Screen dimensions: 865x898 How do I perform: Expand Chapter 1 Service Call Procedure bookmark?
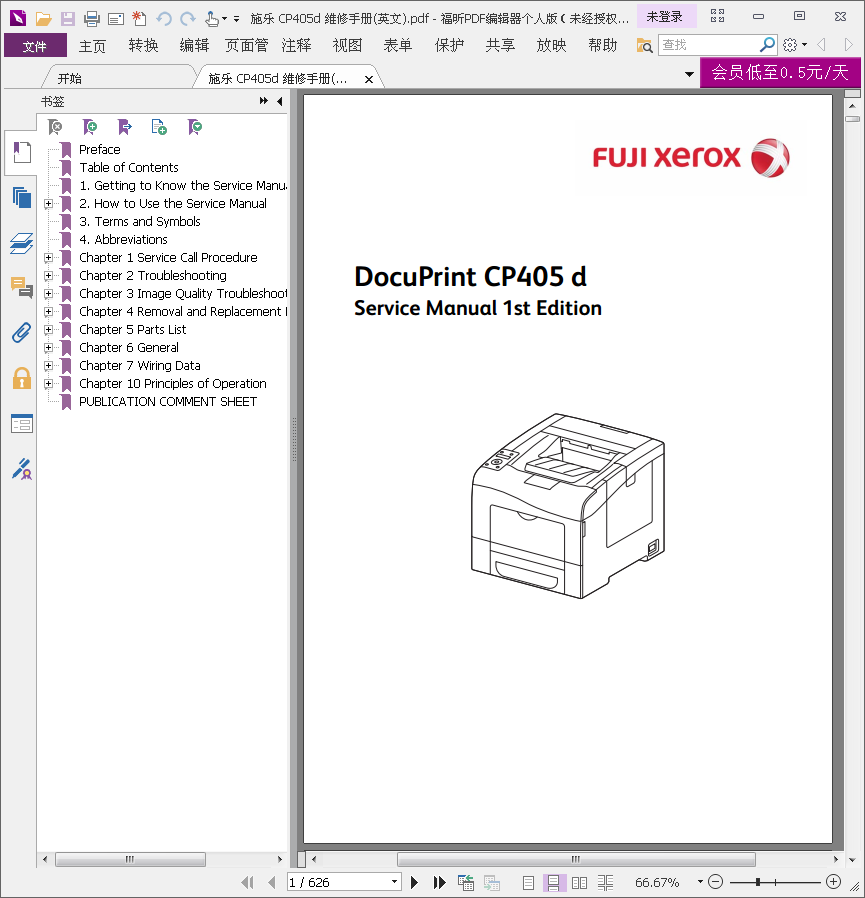pos(49,258)
